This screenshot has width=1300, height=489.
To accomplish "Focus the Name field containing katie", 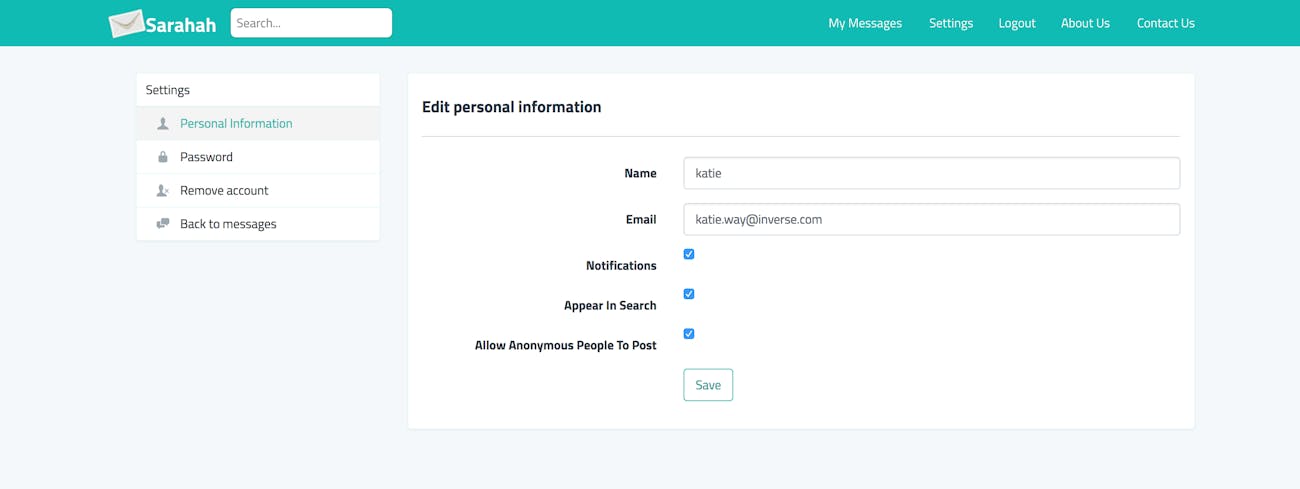I will coord(932,173).
